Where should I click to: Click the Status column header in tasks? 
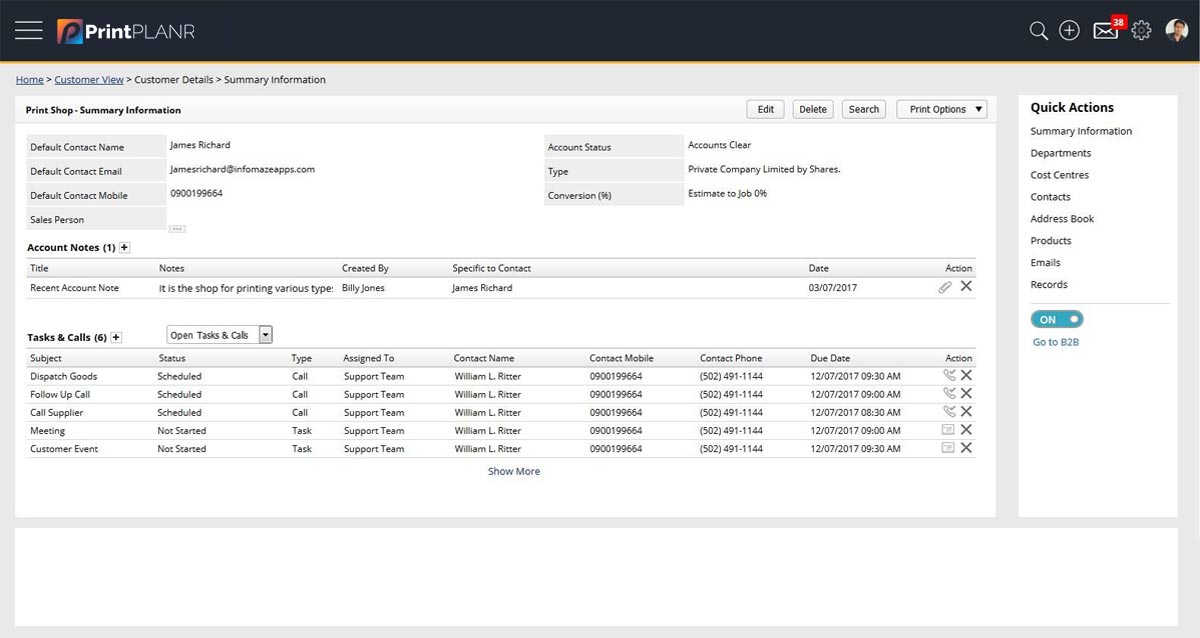point(172,358)
